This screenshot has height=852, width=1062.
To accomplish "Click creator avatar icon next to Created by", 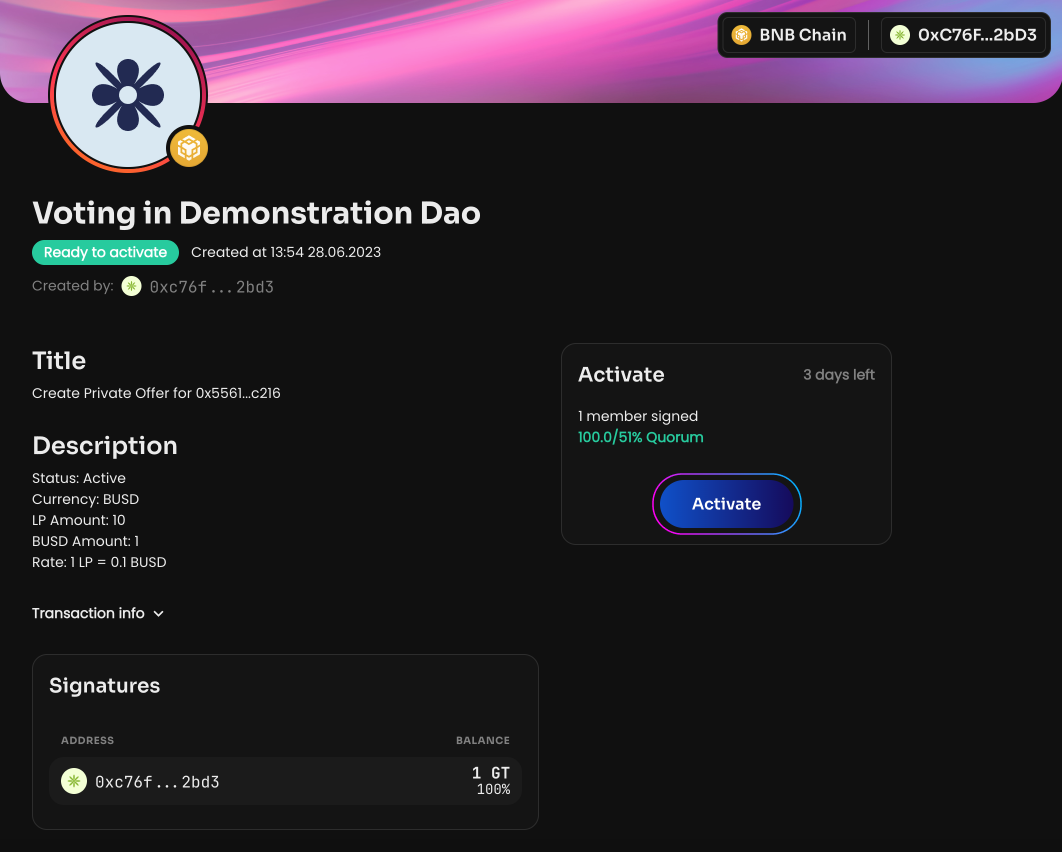I will (131, 286).
